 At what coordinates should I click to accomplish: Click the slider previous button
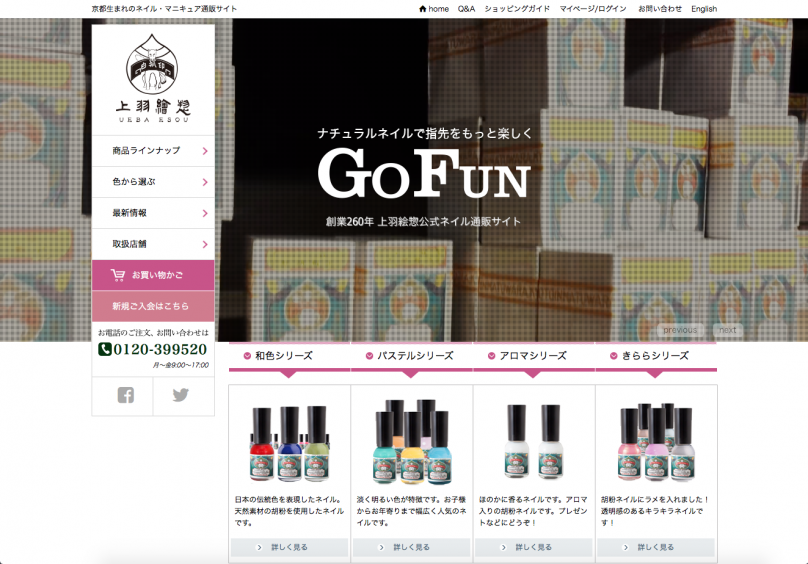[680, 330]
